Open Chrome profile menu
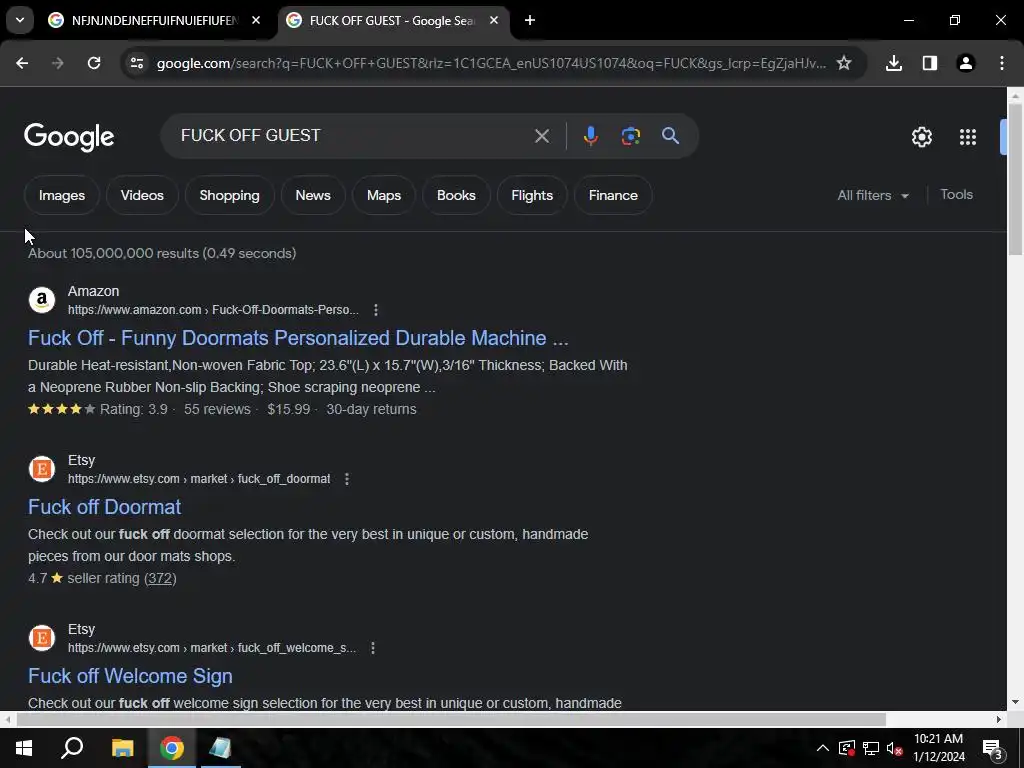The image size is (1024, 768). [x=966, y=63]
